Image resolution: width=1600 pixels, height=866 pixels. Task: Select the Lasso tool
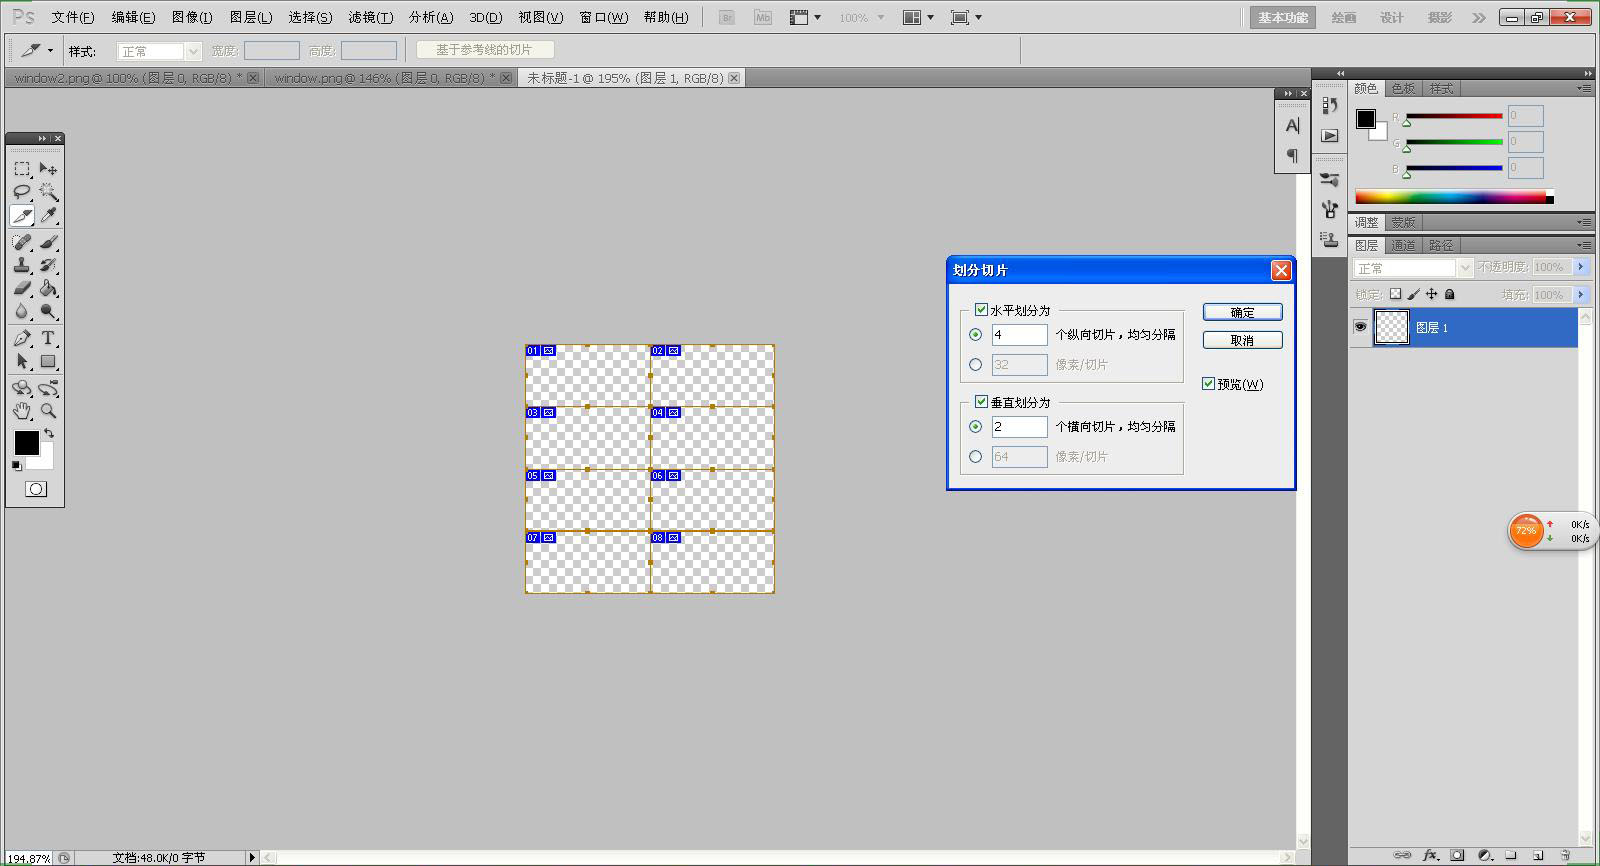click(22, 192)
